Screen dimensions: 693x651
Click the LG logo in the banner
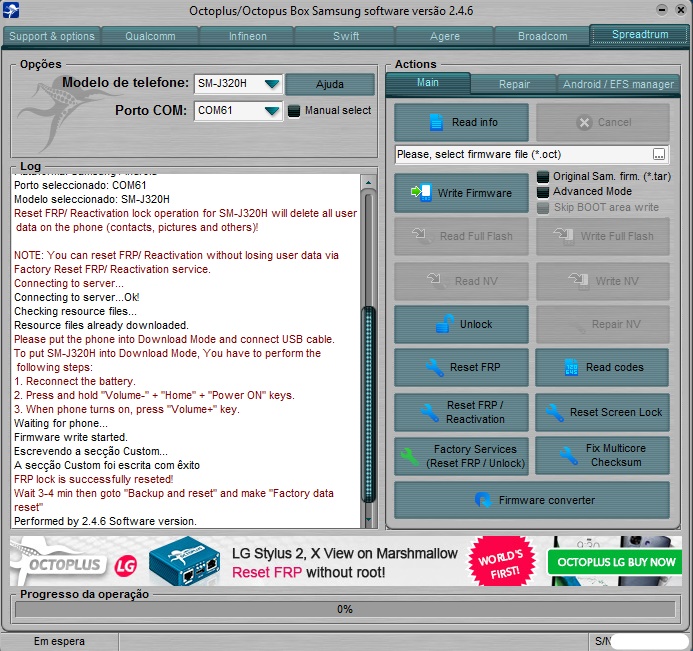126,565
